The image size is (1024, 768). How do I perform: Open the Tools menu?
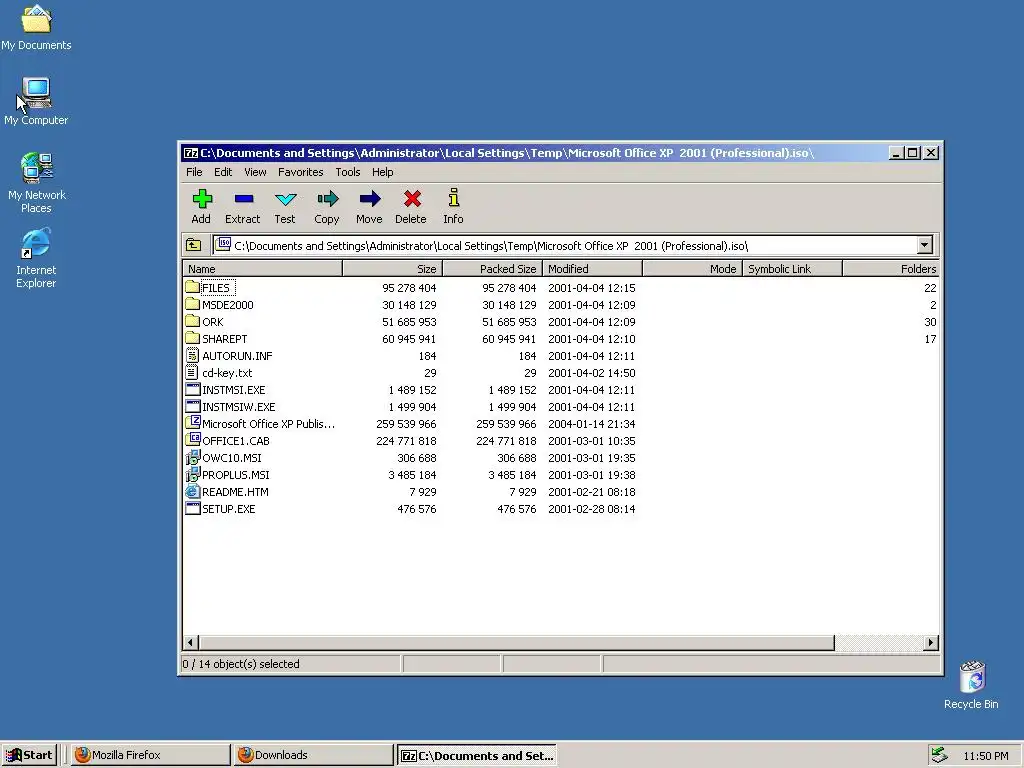point(347,172)
